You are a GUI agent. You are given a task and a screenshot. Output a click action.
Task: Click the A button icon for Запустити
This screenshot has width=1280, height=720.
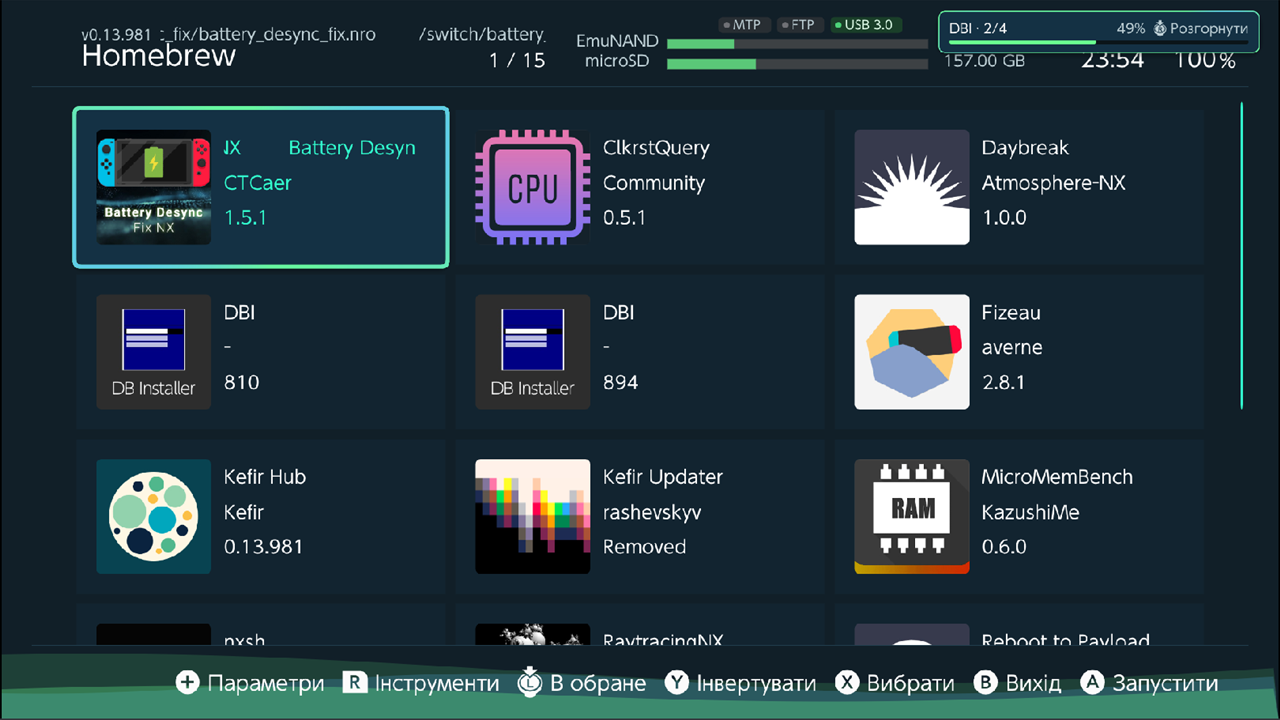point(1093,683)
